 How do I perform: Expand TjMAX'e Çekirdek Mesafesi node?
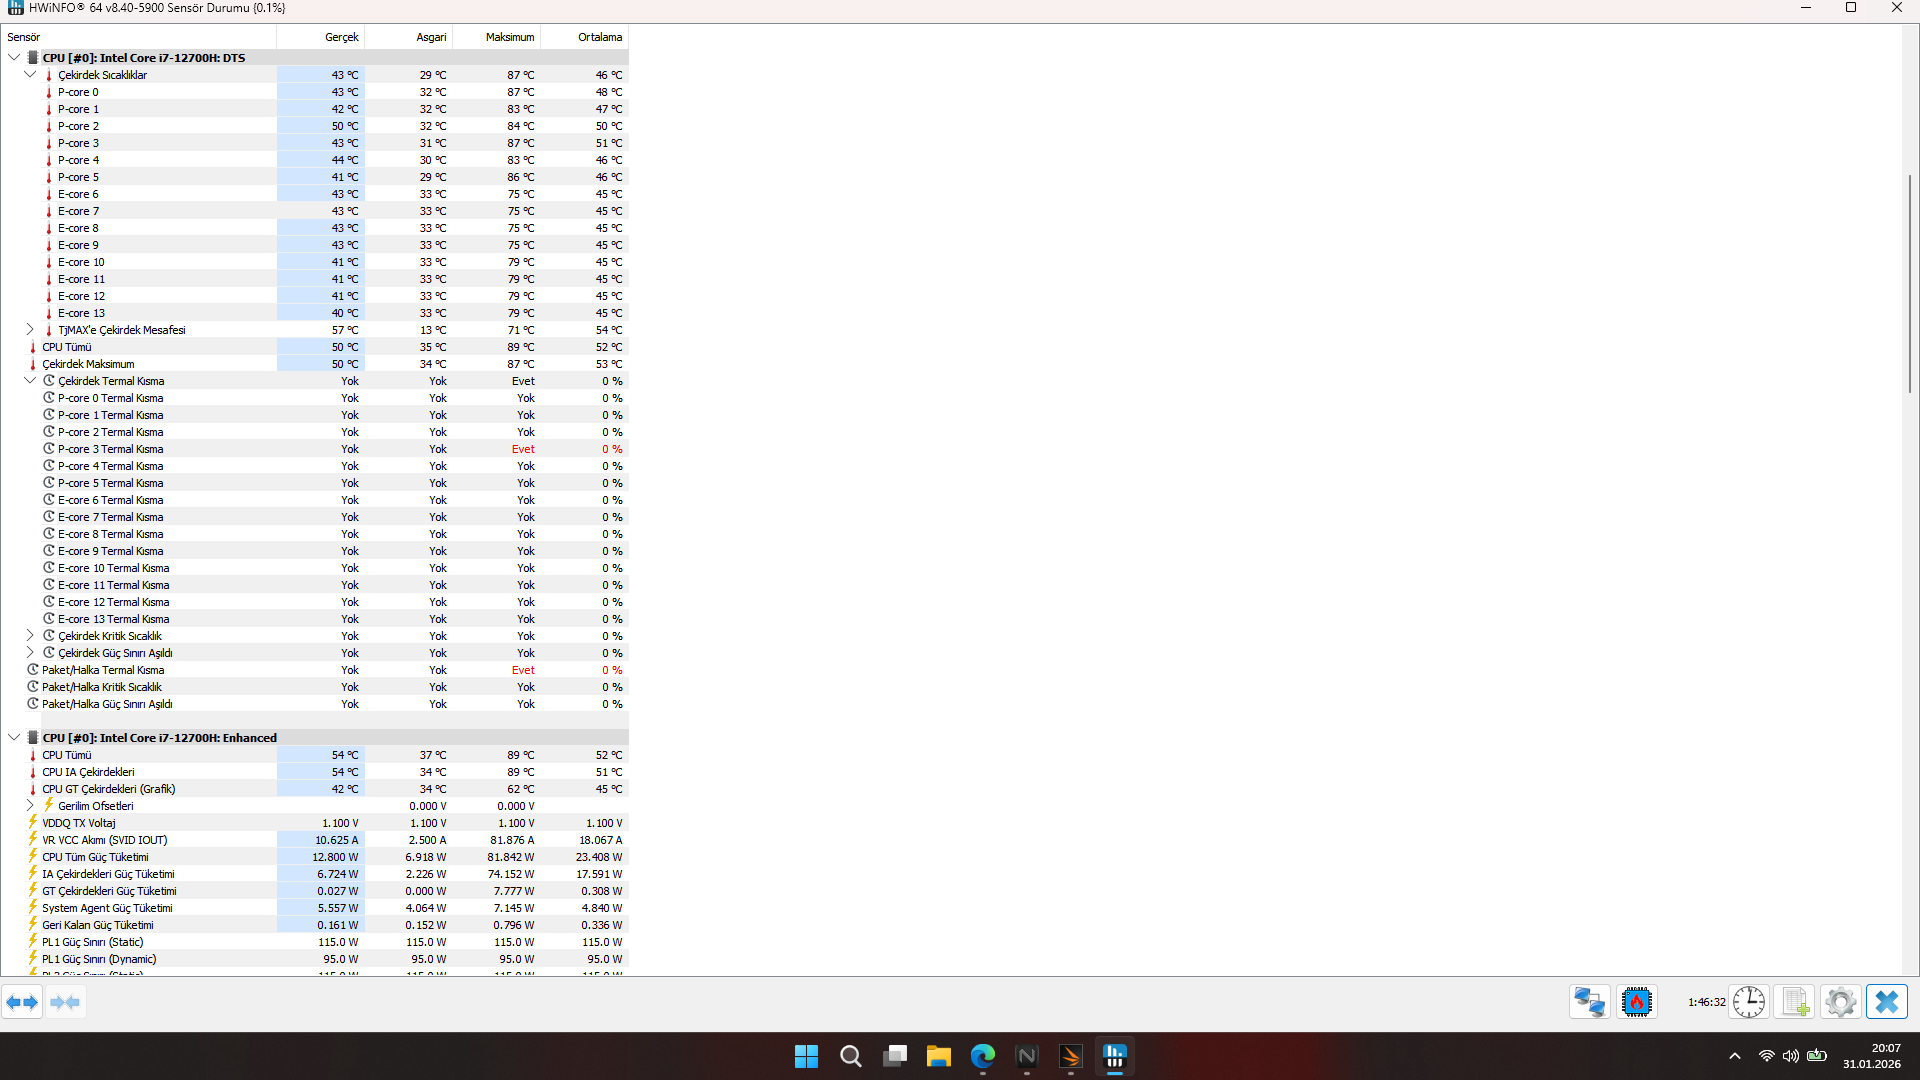coord(30,330)
